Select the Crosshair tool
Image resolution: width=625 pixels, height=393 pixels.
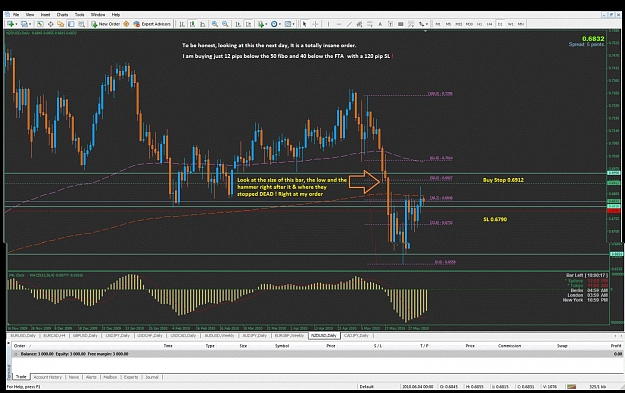[315, 24]
